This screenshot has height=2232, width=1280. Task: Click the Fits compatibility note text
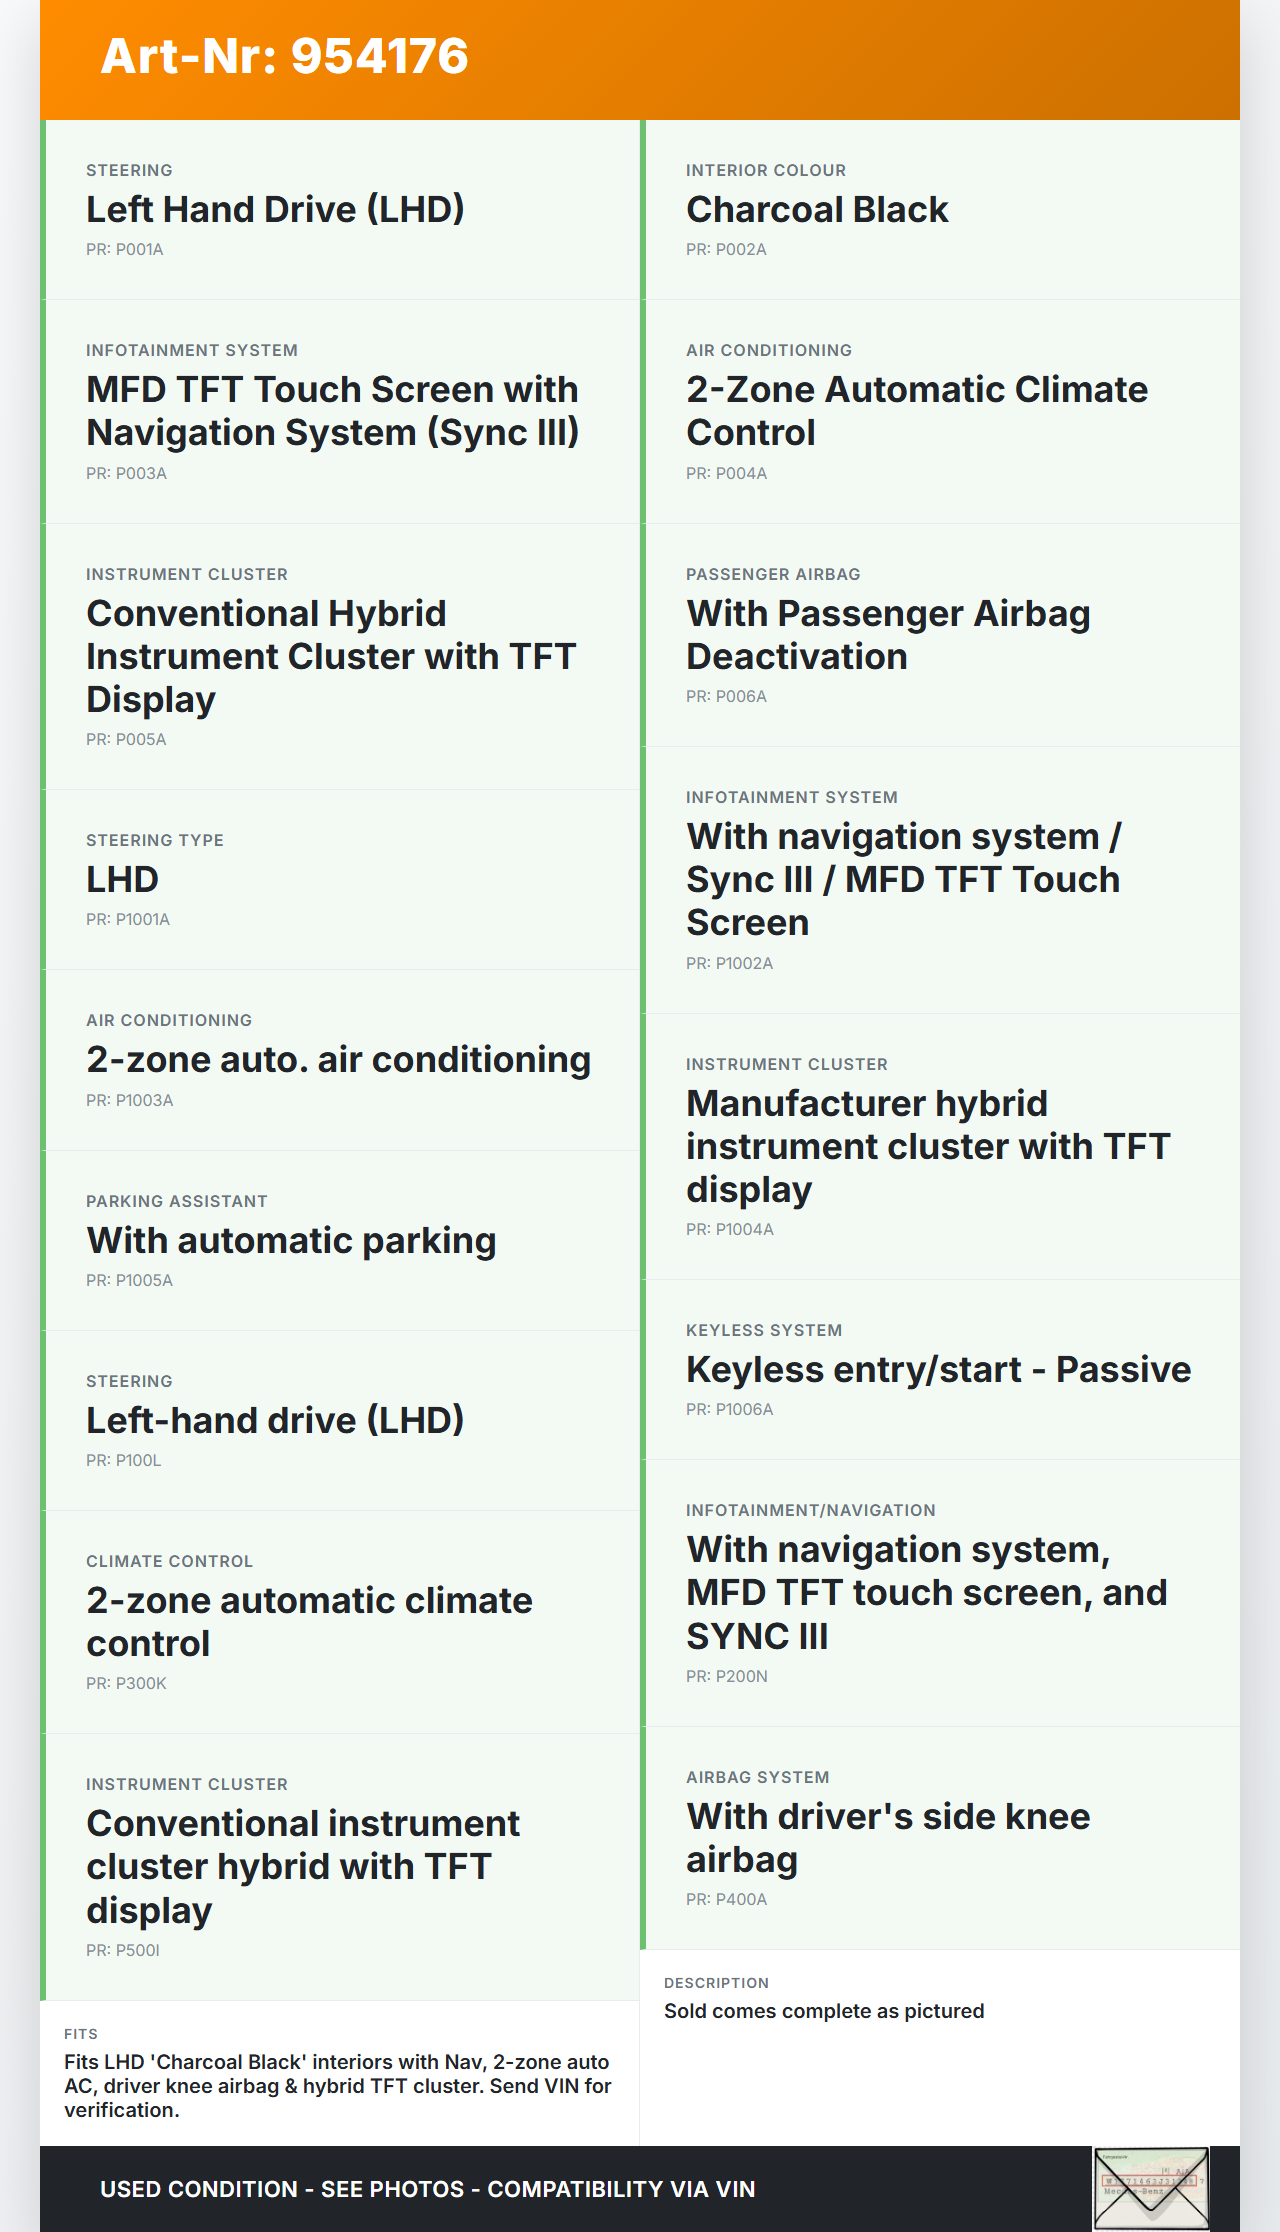[x=338, y=2086]
